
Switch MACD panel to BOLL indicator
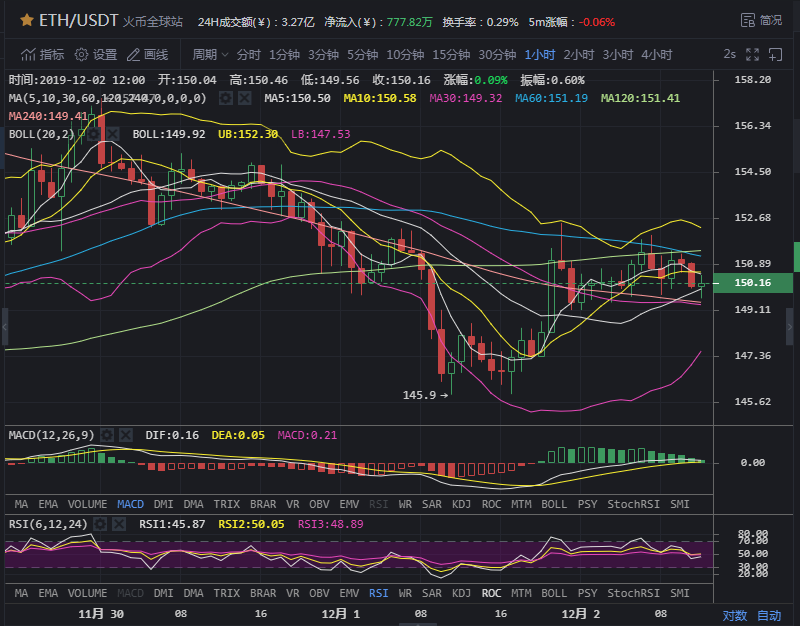(x=554, y=504)
